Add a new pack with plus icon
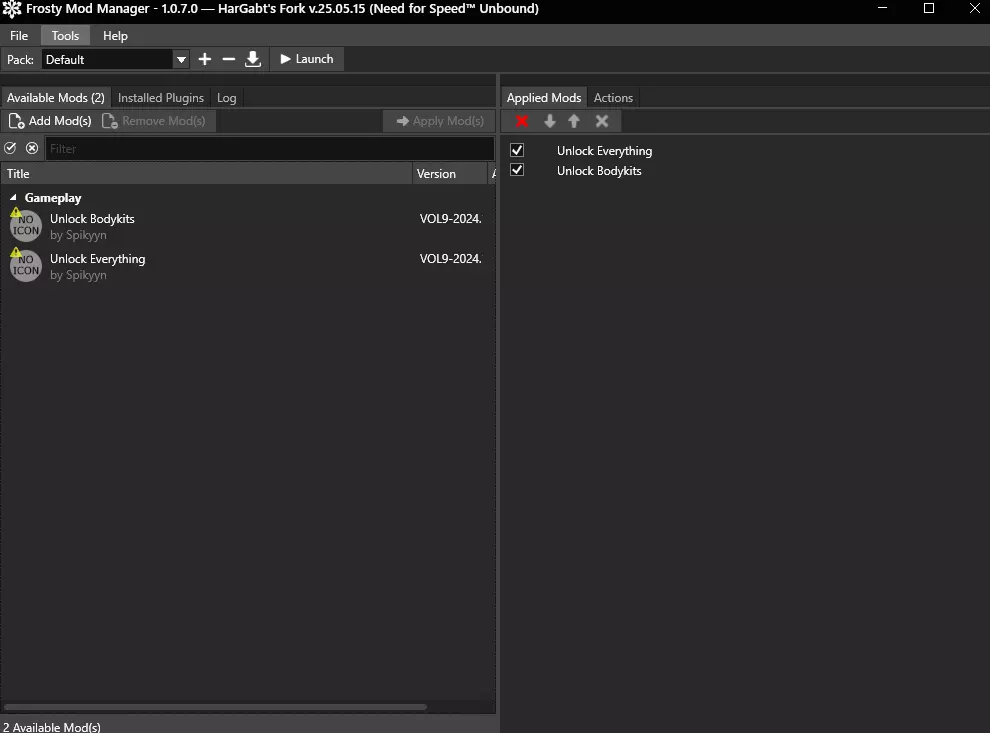Viewport: 990px width, 733px height. click(x=205, y=59)
